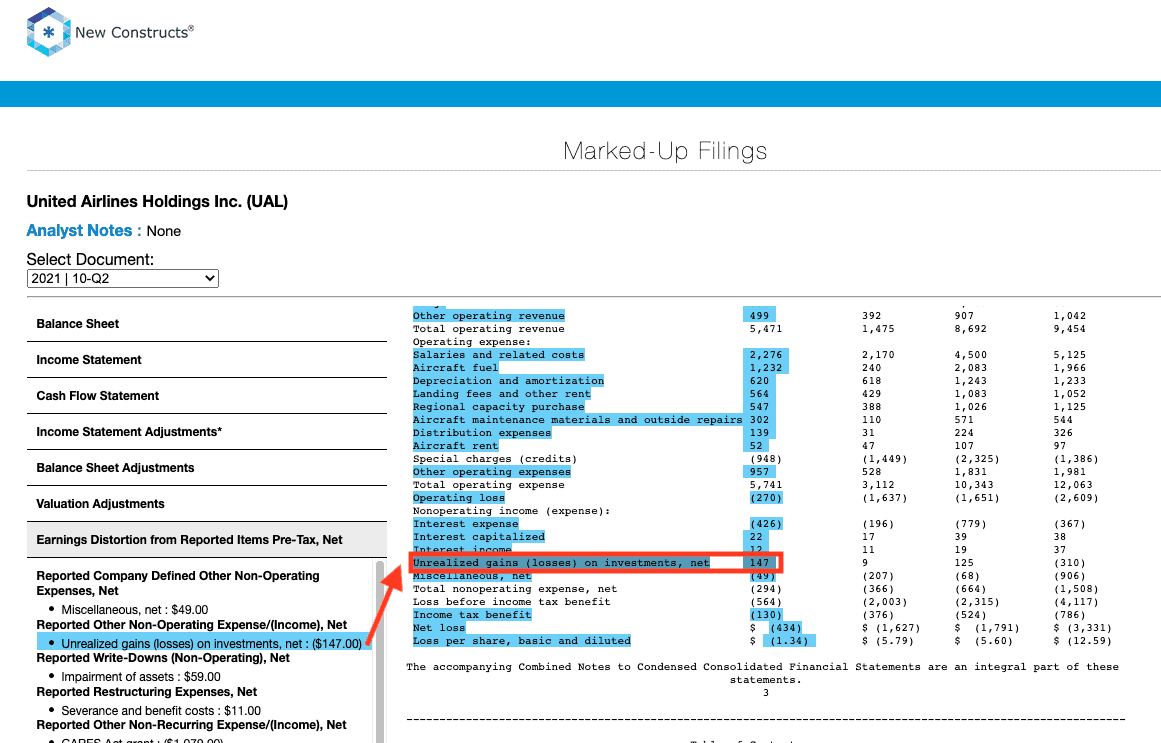Click highlighted 'Other operating revenue' line
The image size is (1161, 743).
pos(489,316)
